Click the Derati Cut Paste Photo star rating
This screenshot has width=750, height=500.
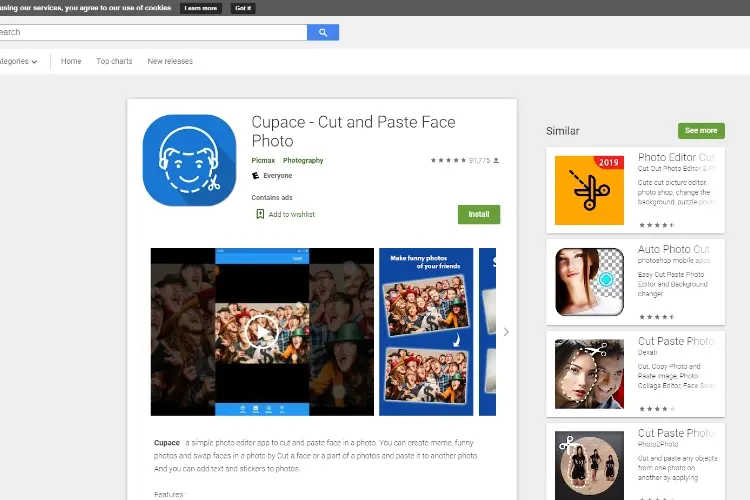click(657, 409)
